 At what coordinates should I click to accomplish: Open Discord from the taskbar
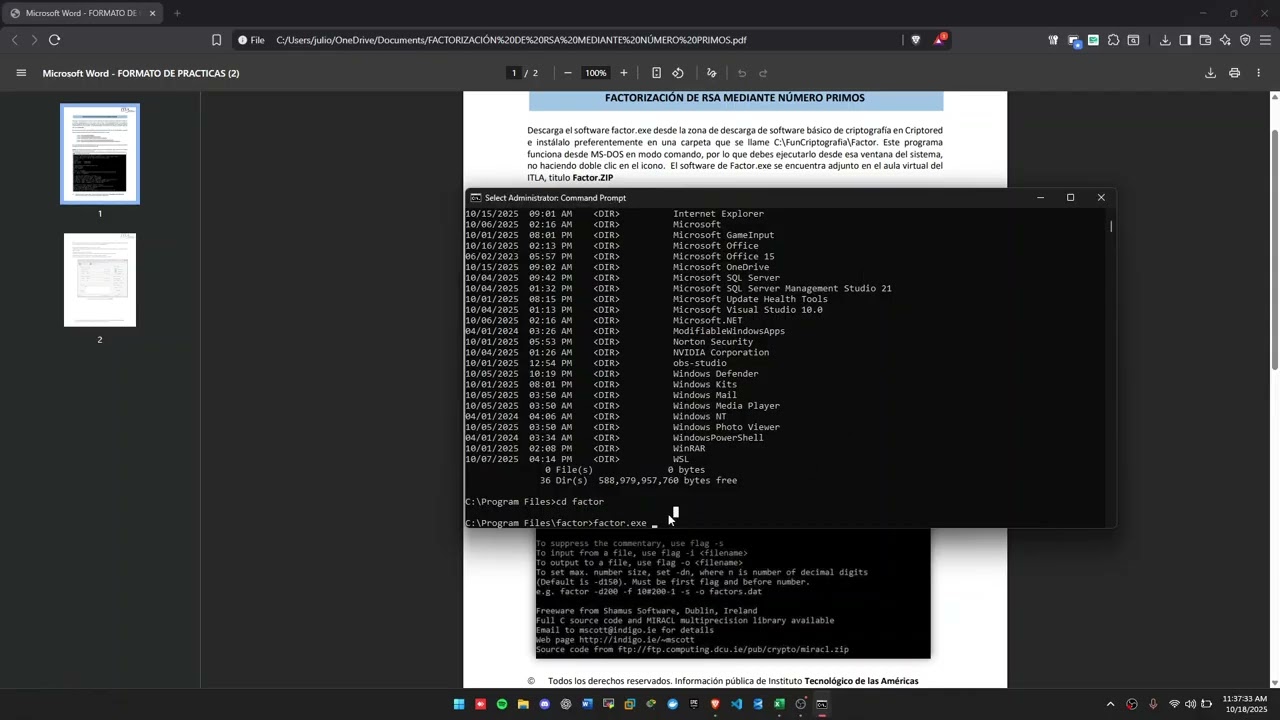pyautogui.click(x=545, y=704)
